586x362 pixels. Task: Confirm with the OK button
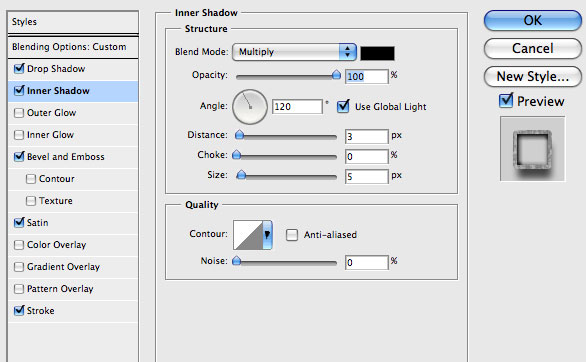coord(533,20)
